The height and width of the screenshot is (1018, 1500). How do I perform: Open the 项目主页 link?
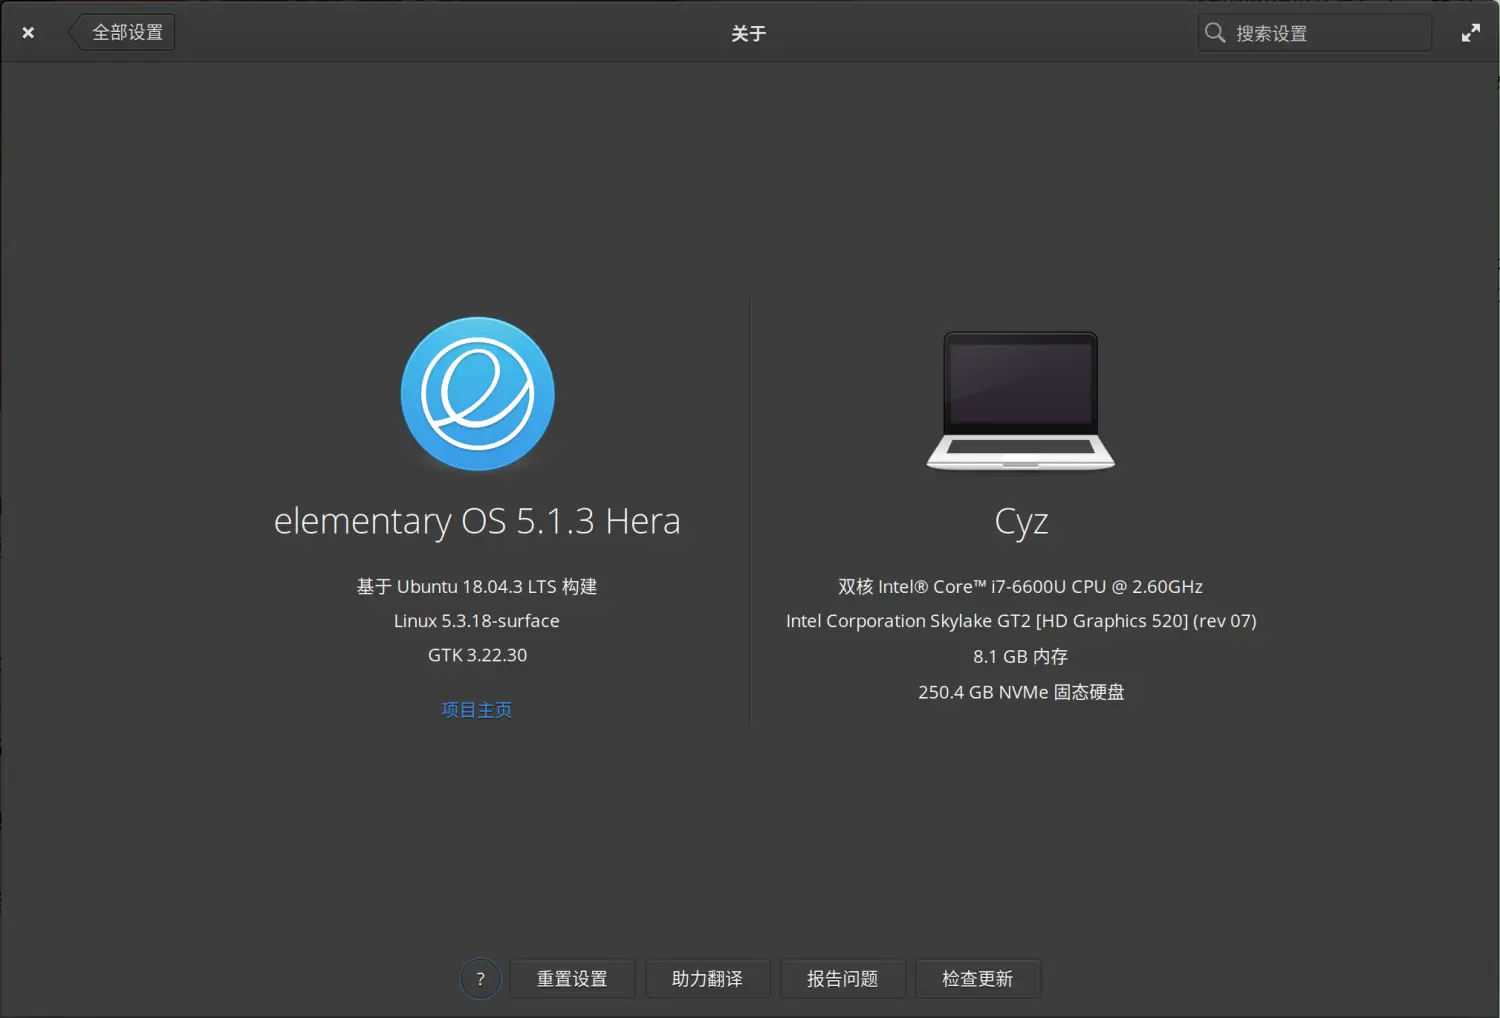click(x=477, y=710)
